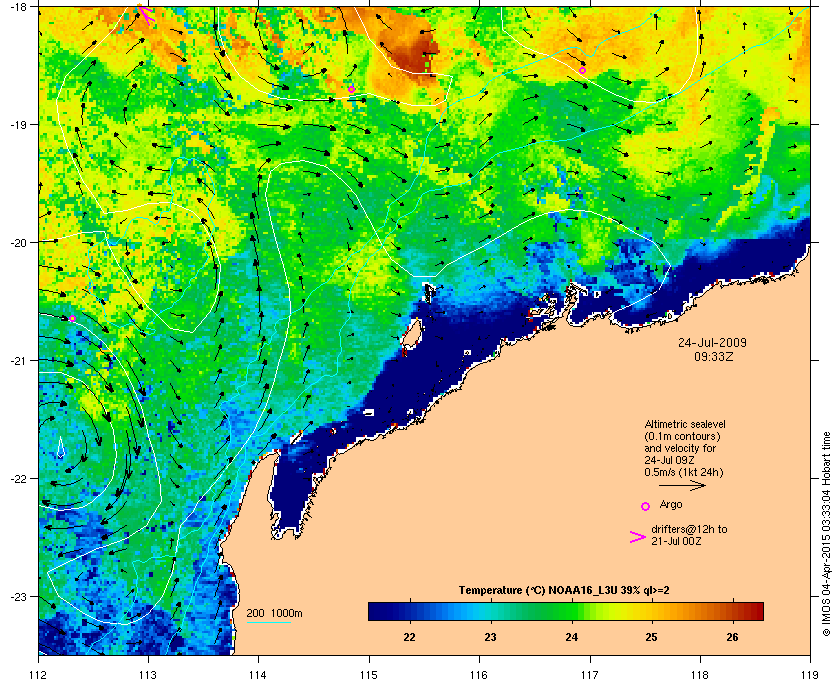The height and width of the screenshot is (680, 840).
Task: Click the '21-Jul 00Z' legend text
Action: [676, 541]
